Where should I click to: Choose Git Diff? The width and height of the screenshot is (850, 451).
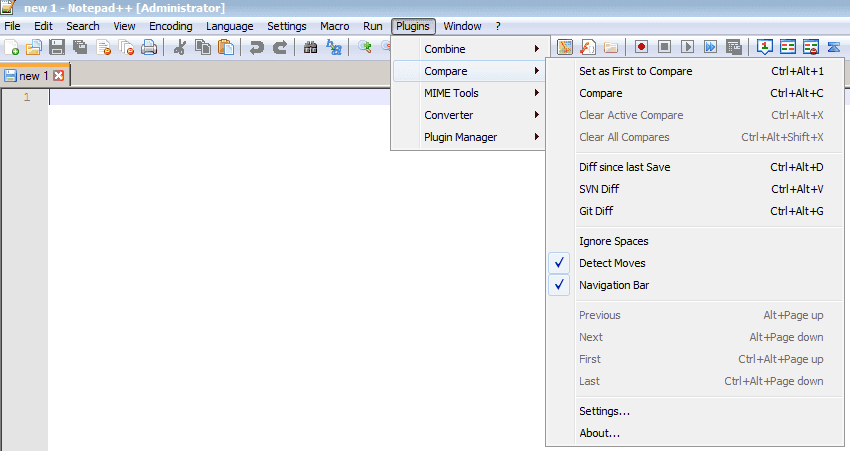[694, 211]
